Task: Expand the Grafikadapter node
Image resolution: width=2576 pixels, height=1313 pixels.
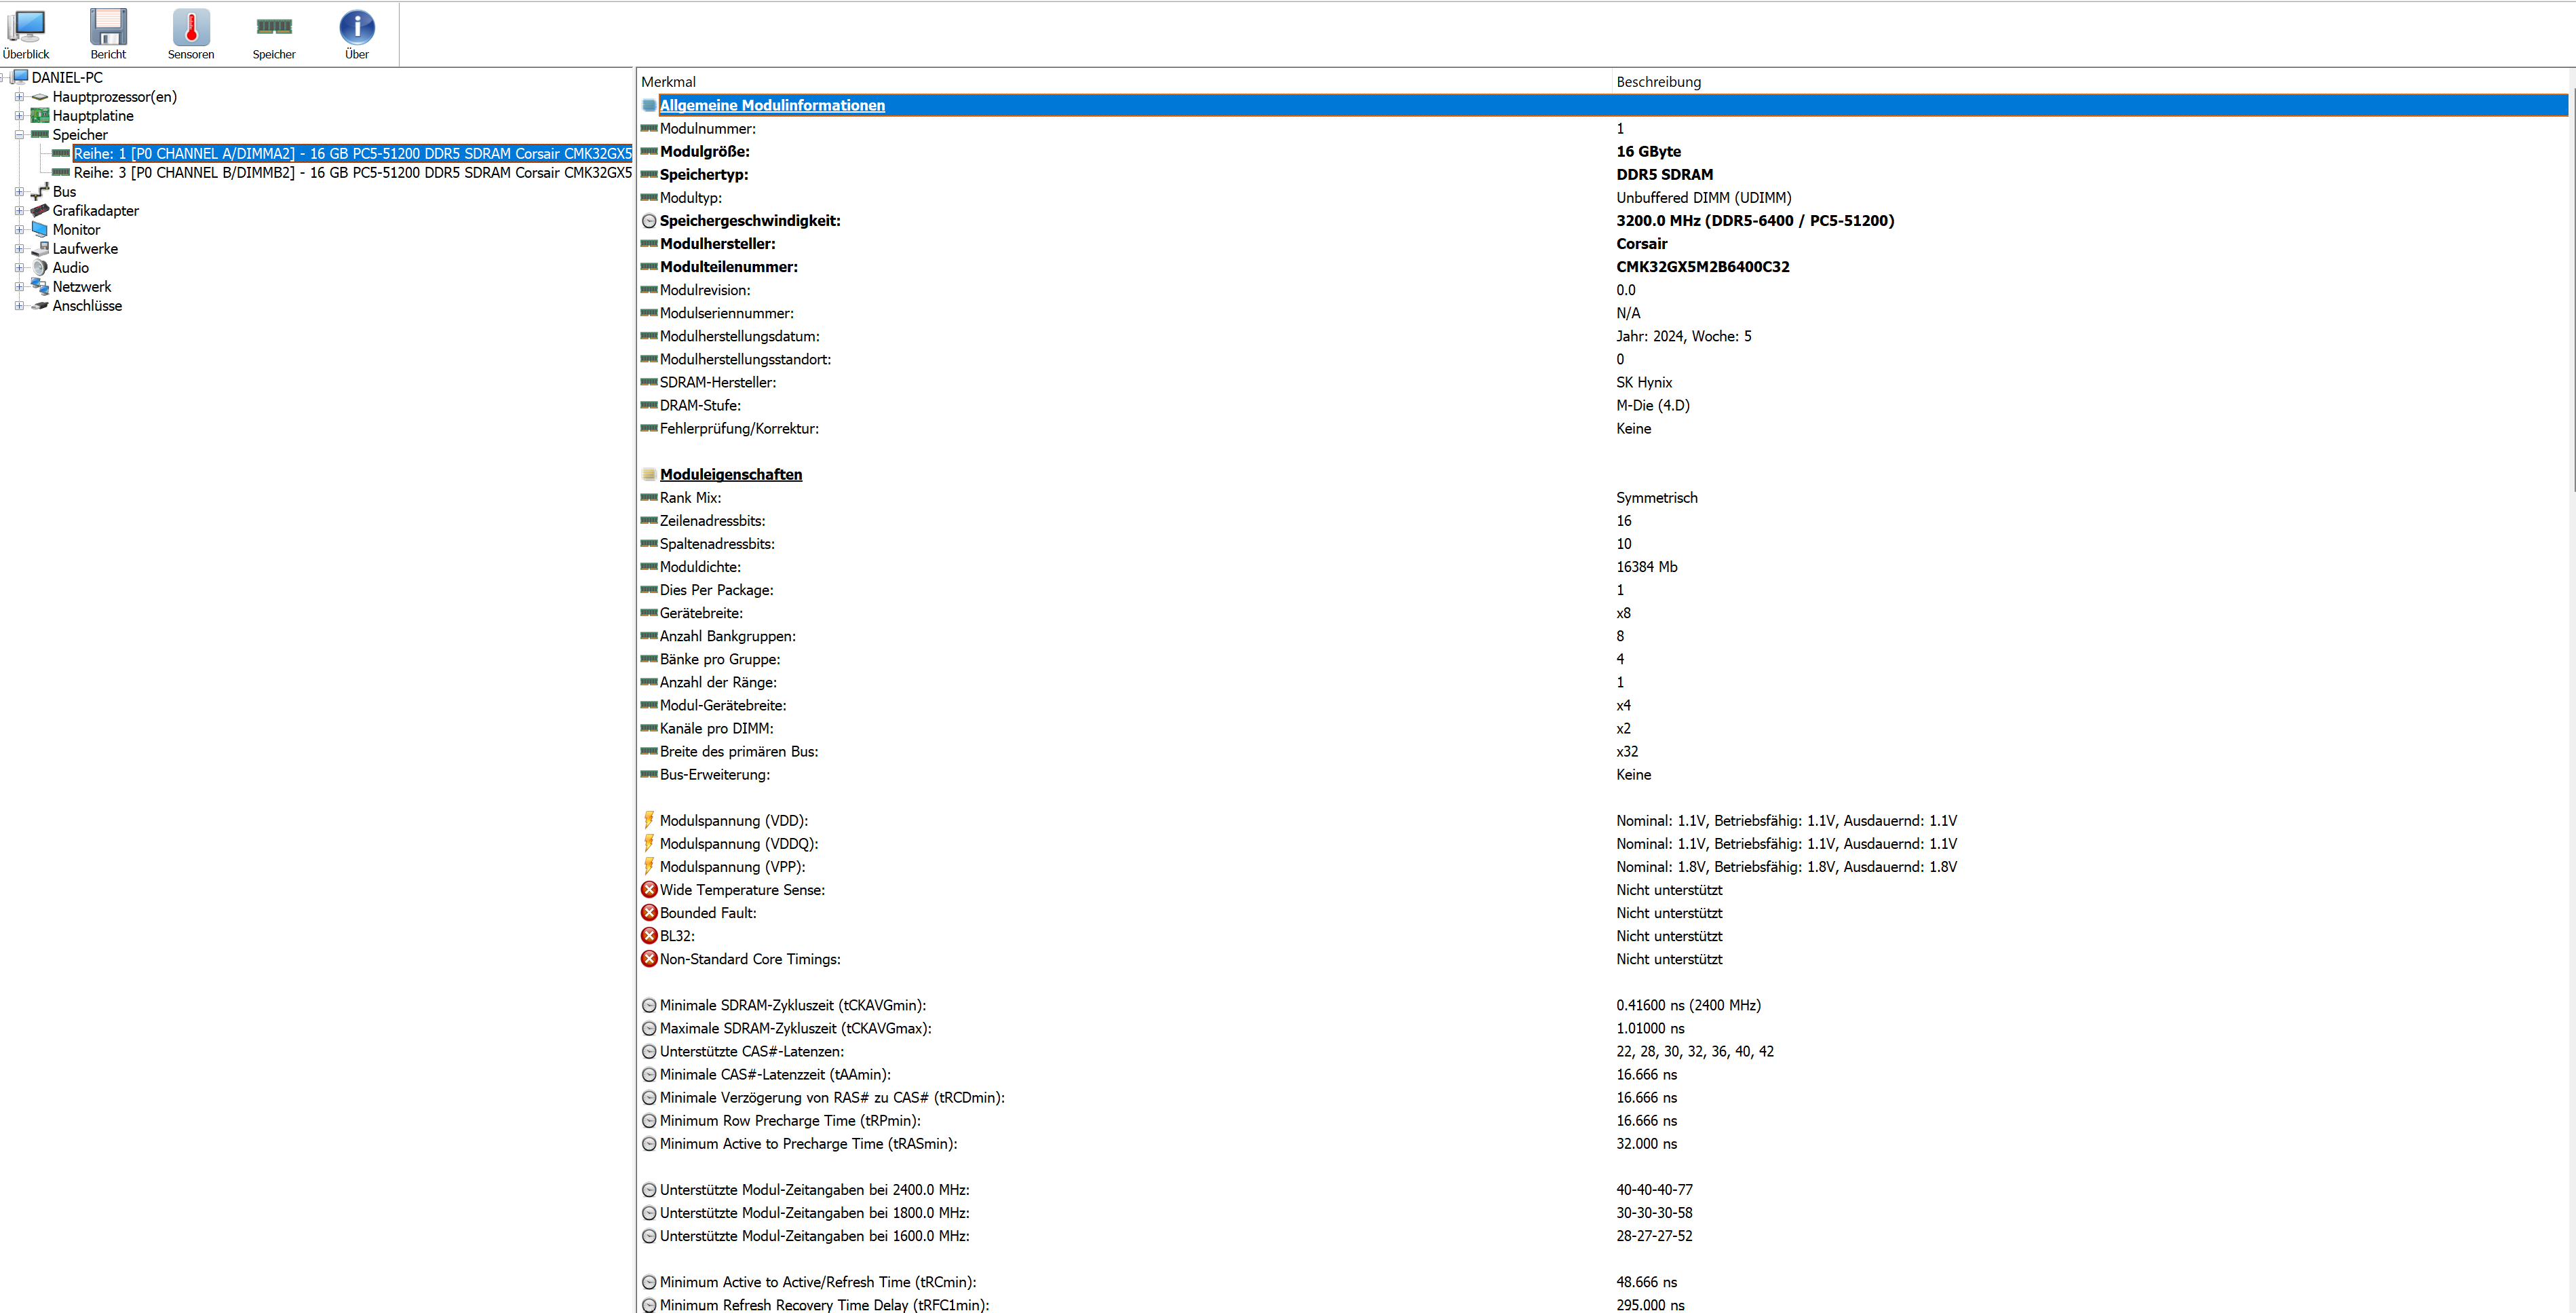Action: pos(20,210)
